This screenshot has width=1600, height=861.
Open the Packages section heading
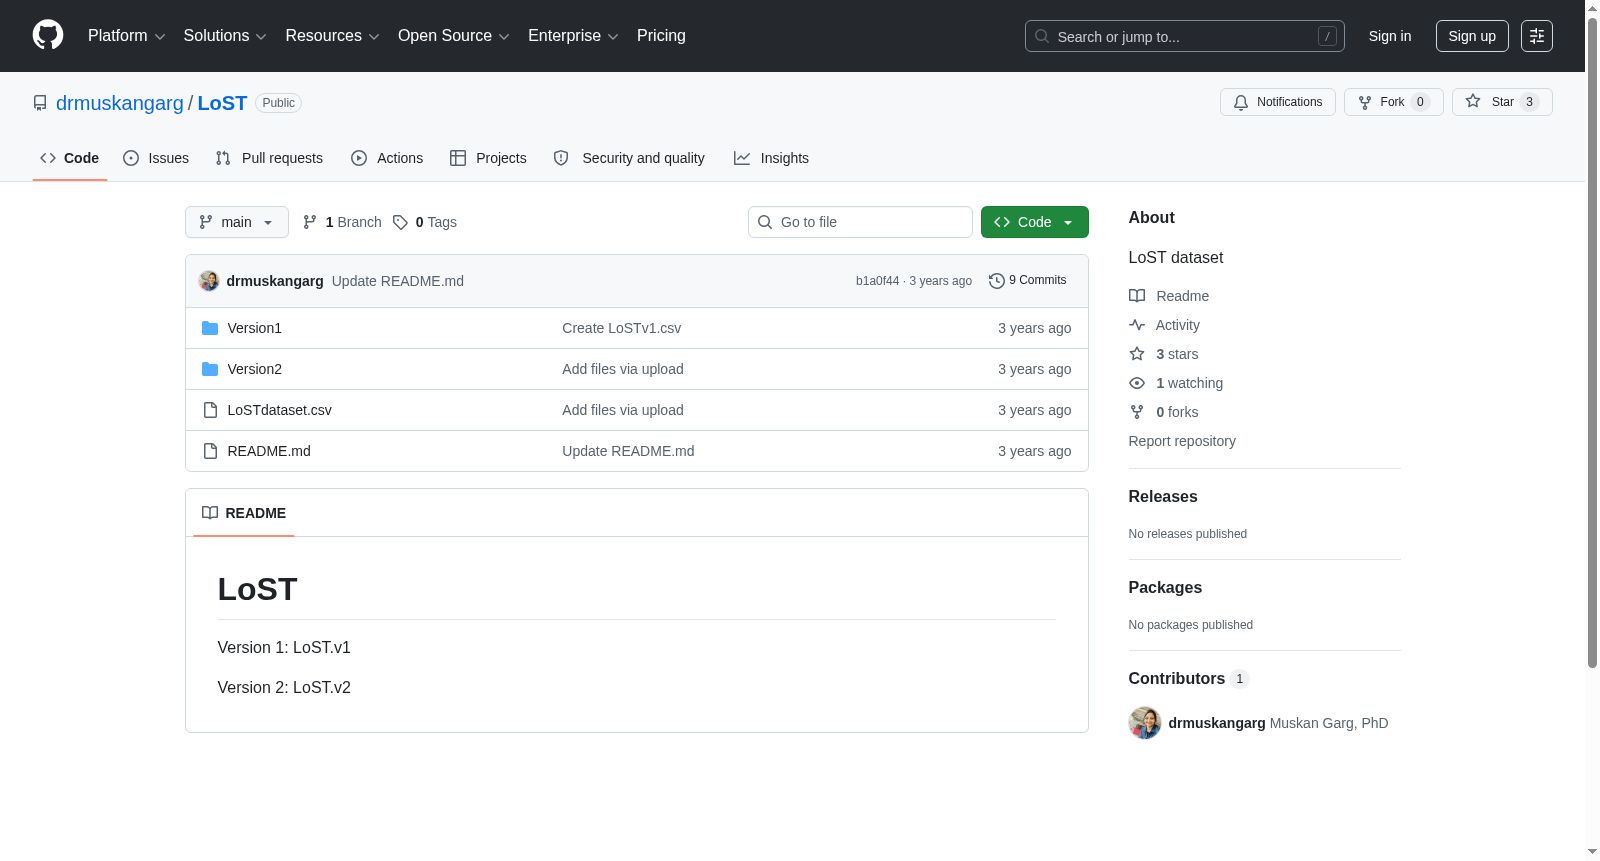pyautogui.click(x=1165, y=588)
